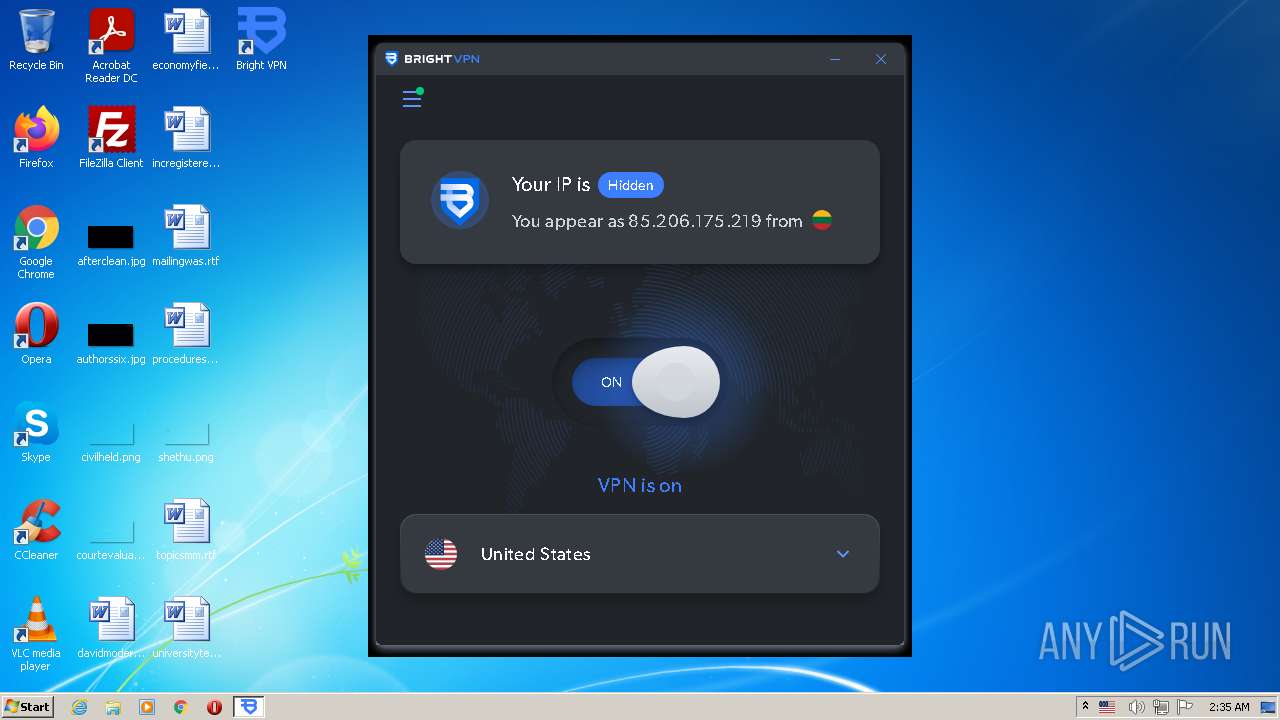Open the Action Center flag icon

coord(1185,707)
